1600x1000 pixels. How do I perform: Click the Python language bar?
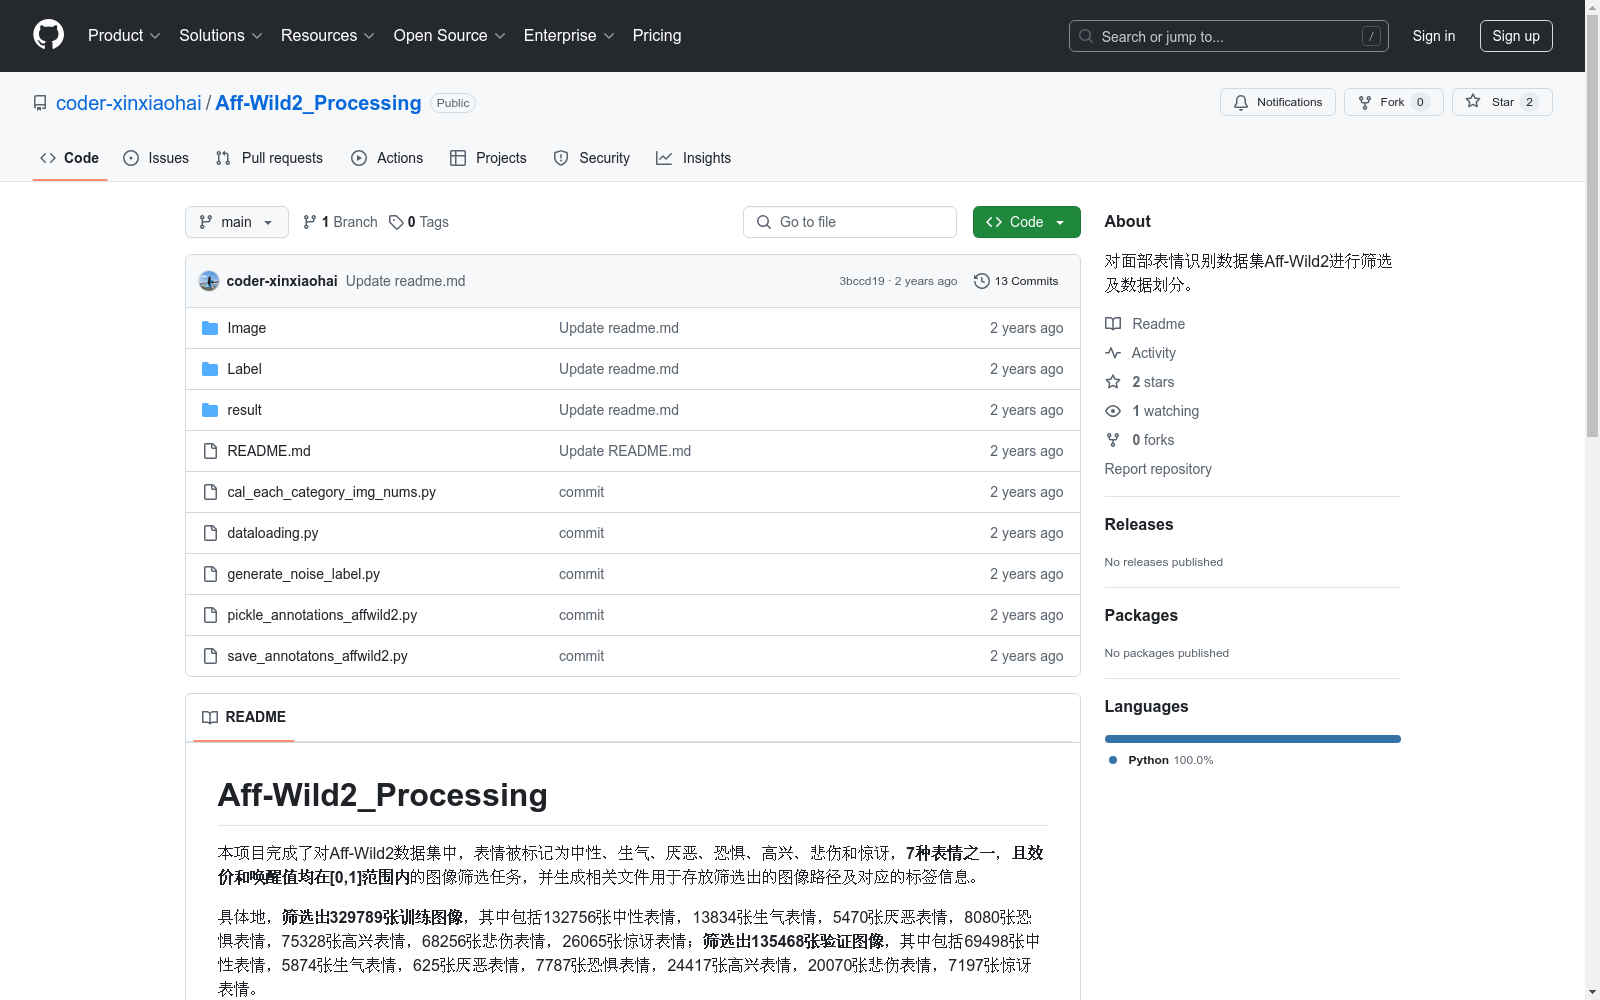coord(1253,739)
